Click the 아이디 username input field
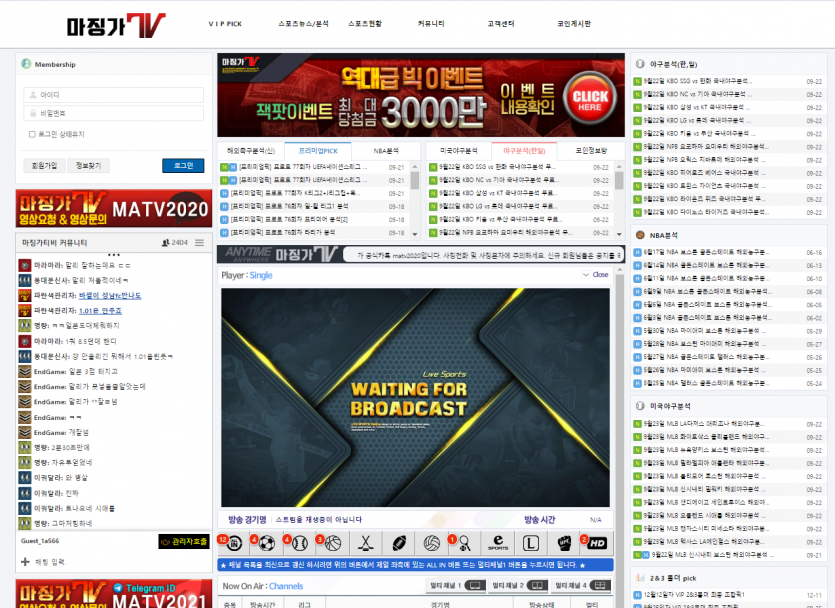Viewport: 835px width, 608px height. pyautogui.click(x=120, y=95)
